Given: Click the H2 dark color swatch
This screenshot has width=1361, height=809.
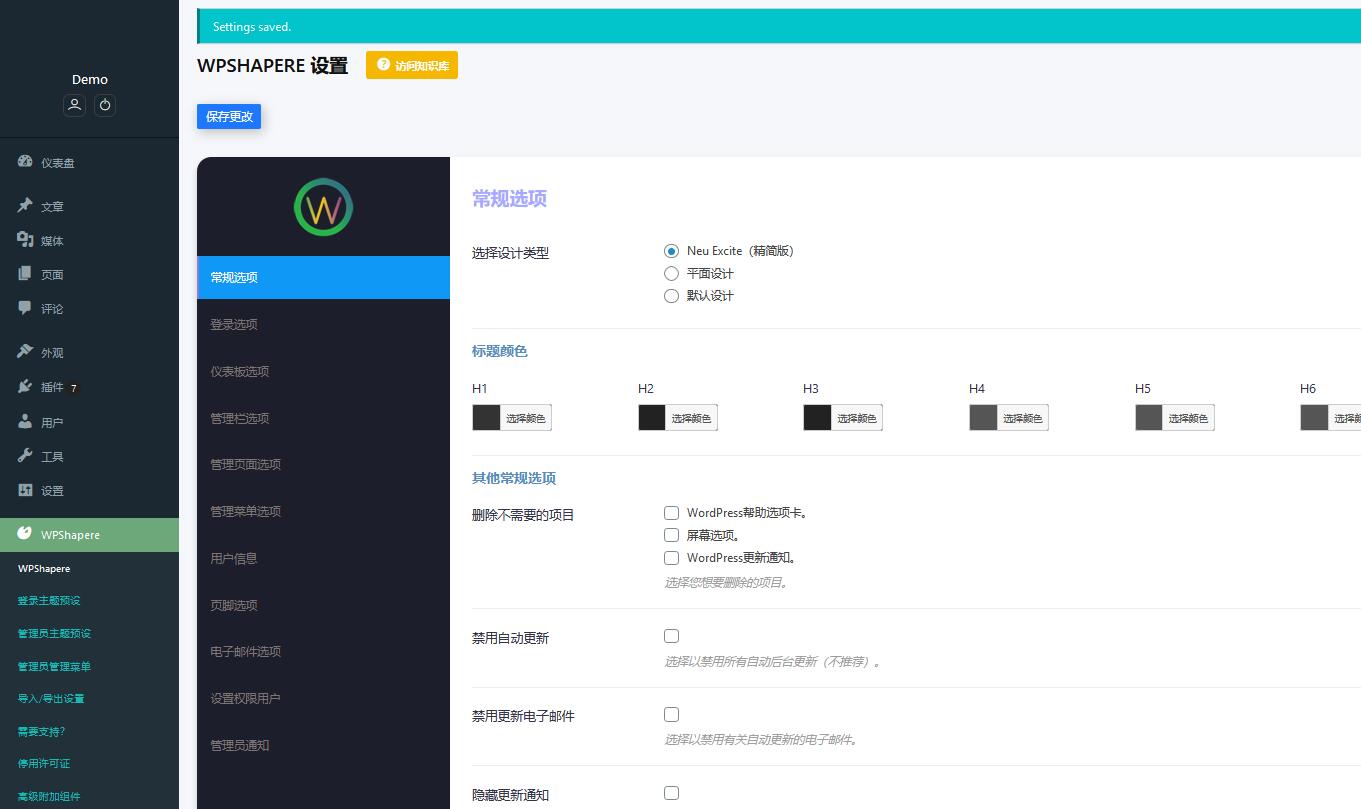Looking at the screenshot, I should tap(652, 418).
